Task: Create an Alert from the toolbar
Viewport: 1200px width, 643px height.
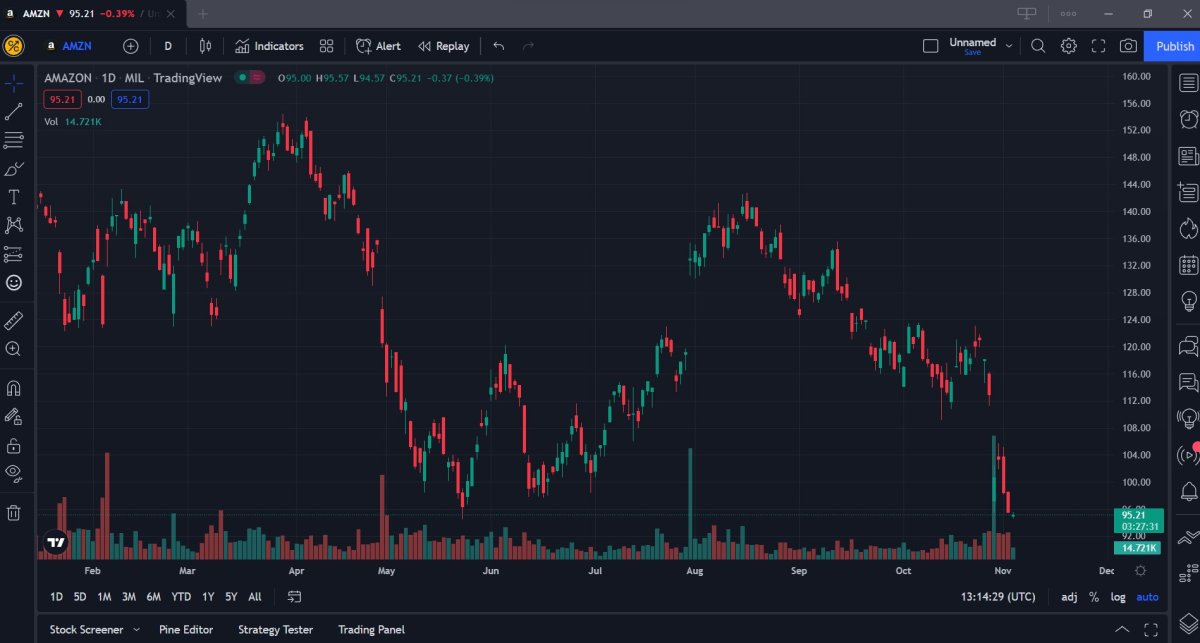Action: pyautogui.click(x=378, y=46)
